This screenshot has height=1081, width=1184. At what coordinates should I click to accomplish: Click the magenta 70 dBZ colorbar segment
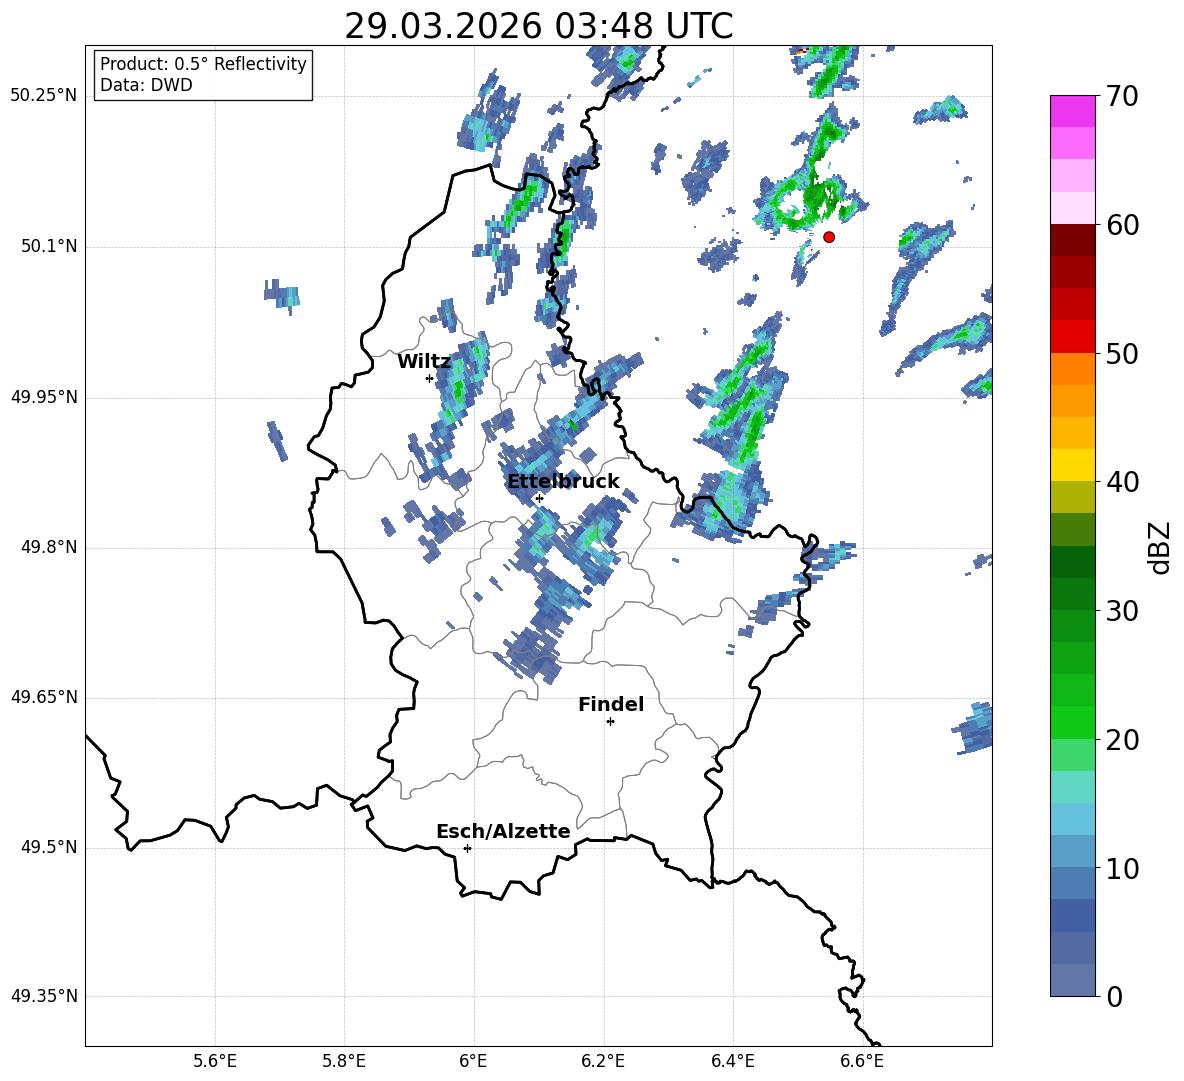coord(1072,111)
